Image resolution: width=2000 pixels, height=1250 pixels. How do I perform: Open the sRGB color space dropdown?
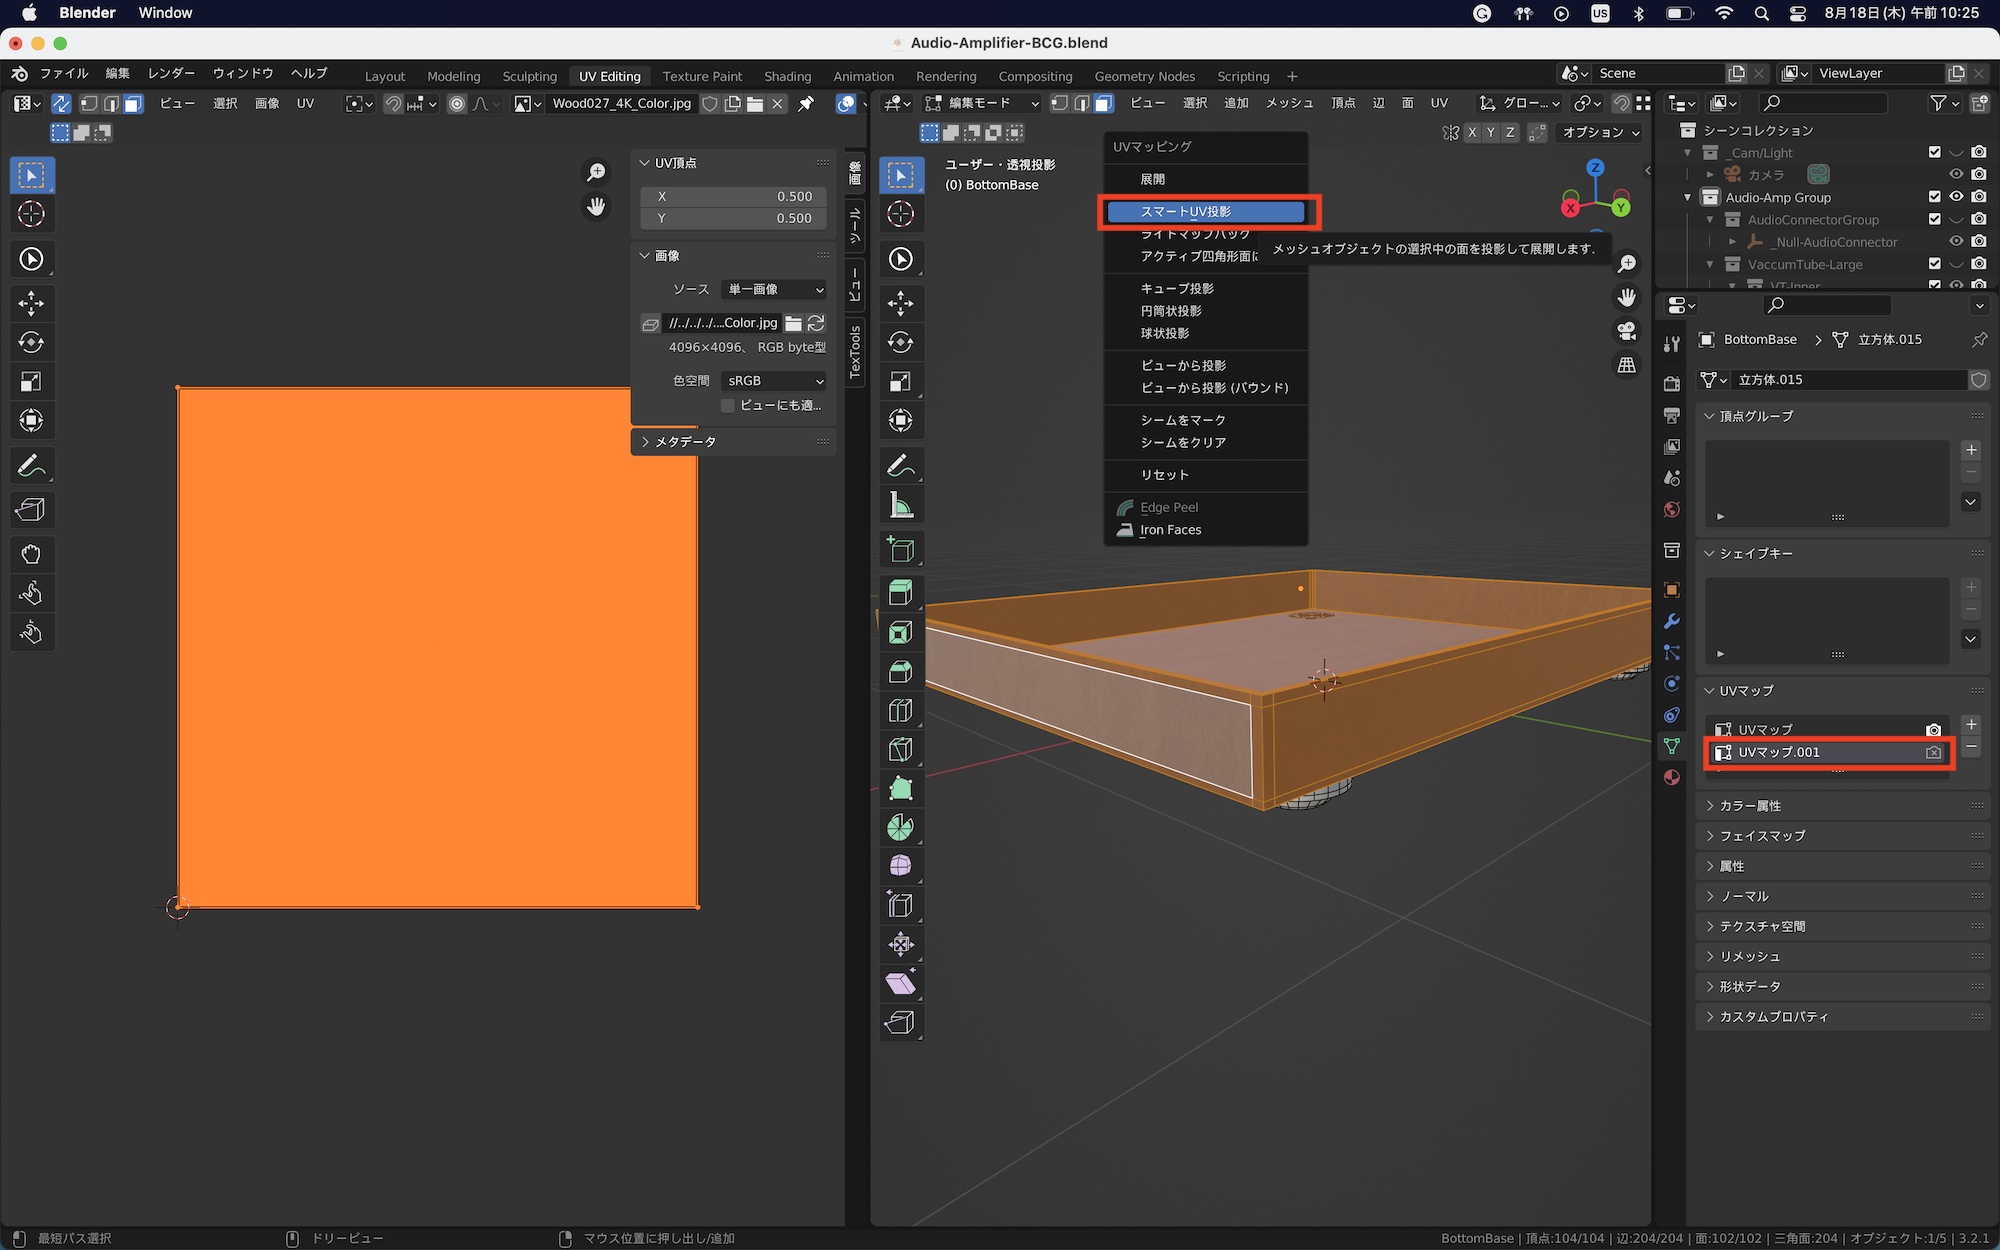click(x=774, y=381)
